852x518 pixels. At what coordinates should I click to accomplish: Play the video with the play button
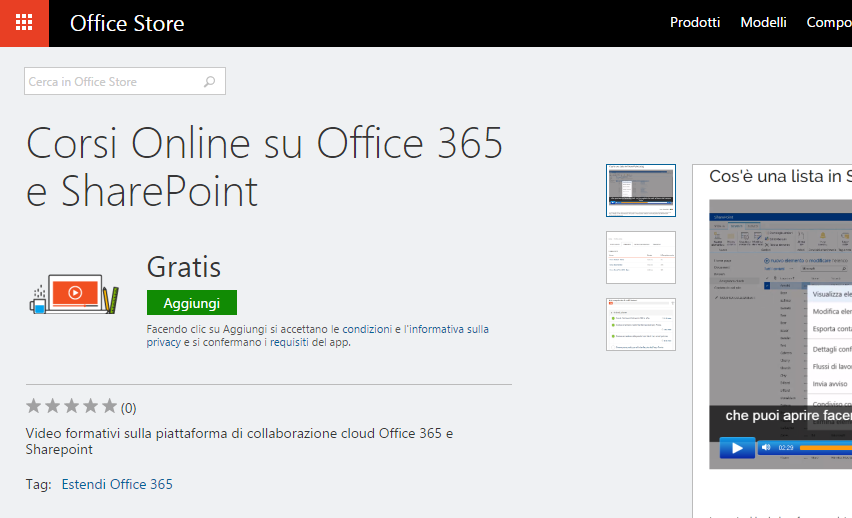click(x=737, y=448)
